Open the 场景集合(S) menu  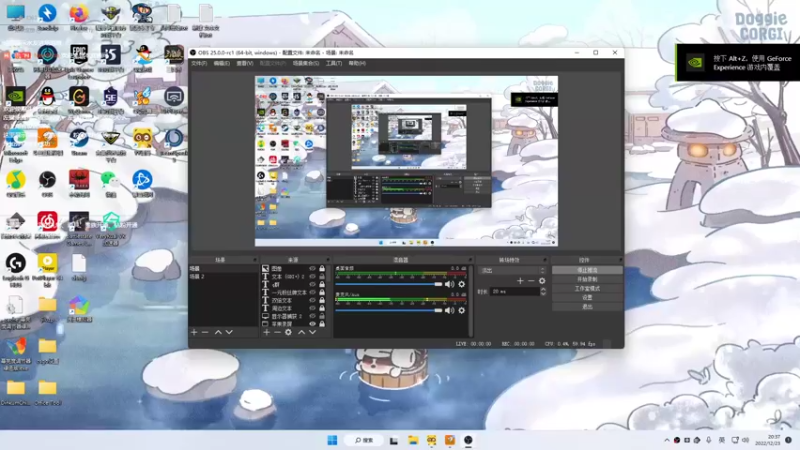[306, 63]
